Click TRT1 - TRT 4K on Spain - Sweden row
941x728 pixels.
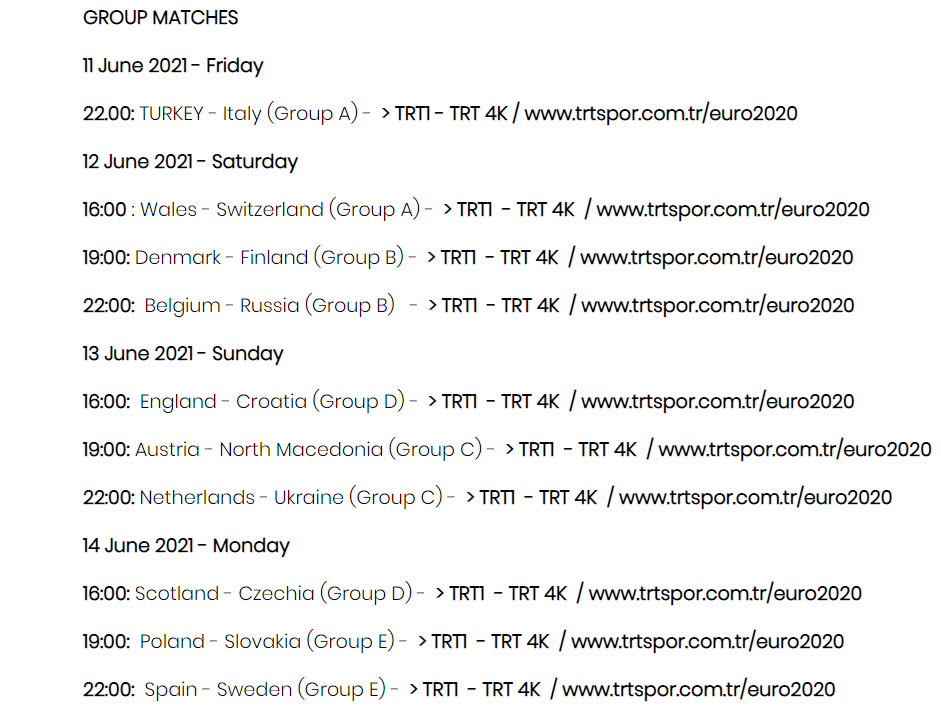pyautogui.click(x=481, y=690)
